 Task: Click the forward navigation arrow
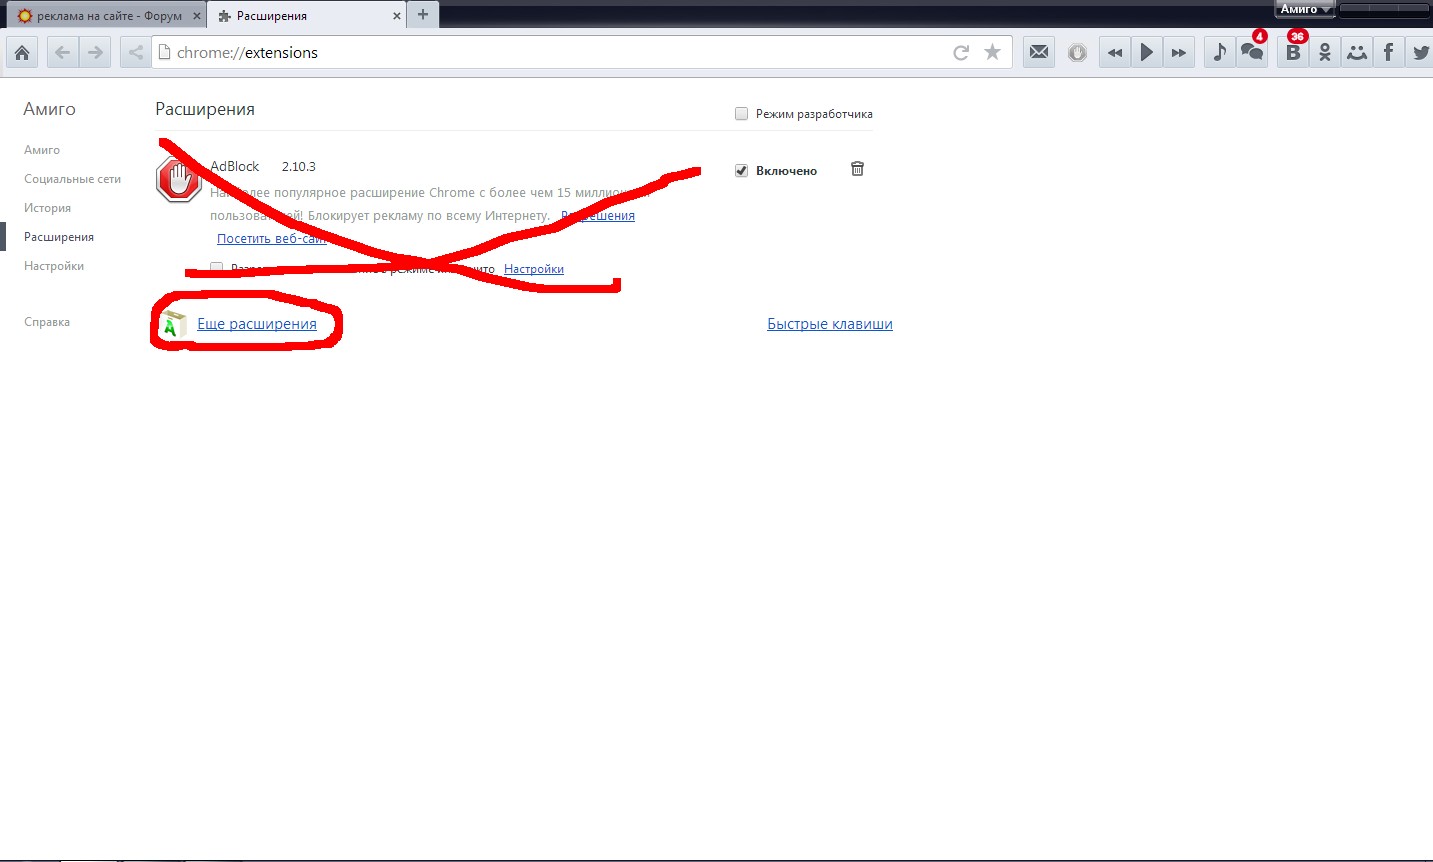tap(95, 53)
